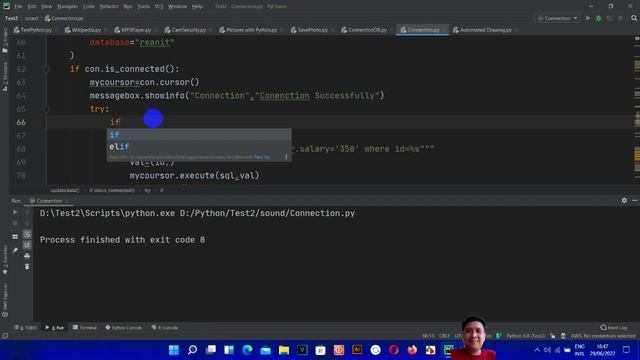Open the Favorites tool window sidebar button

click(5, 260)
